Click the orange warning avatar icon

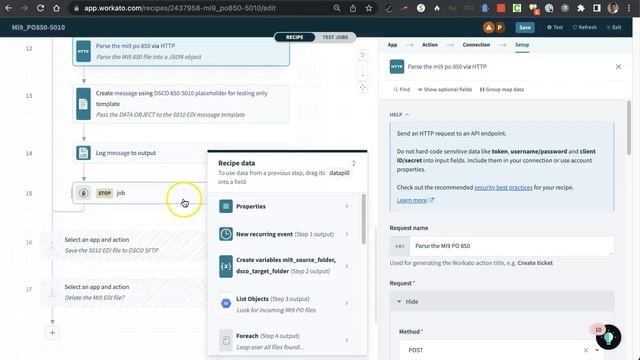[x=488, y=27]
